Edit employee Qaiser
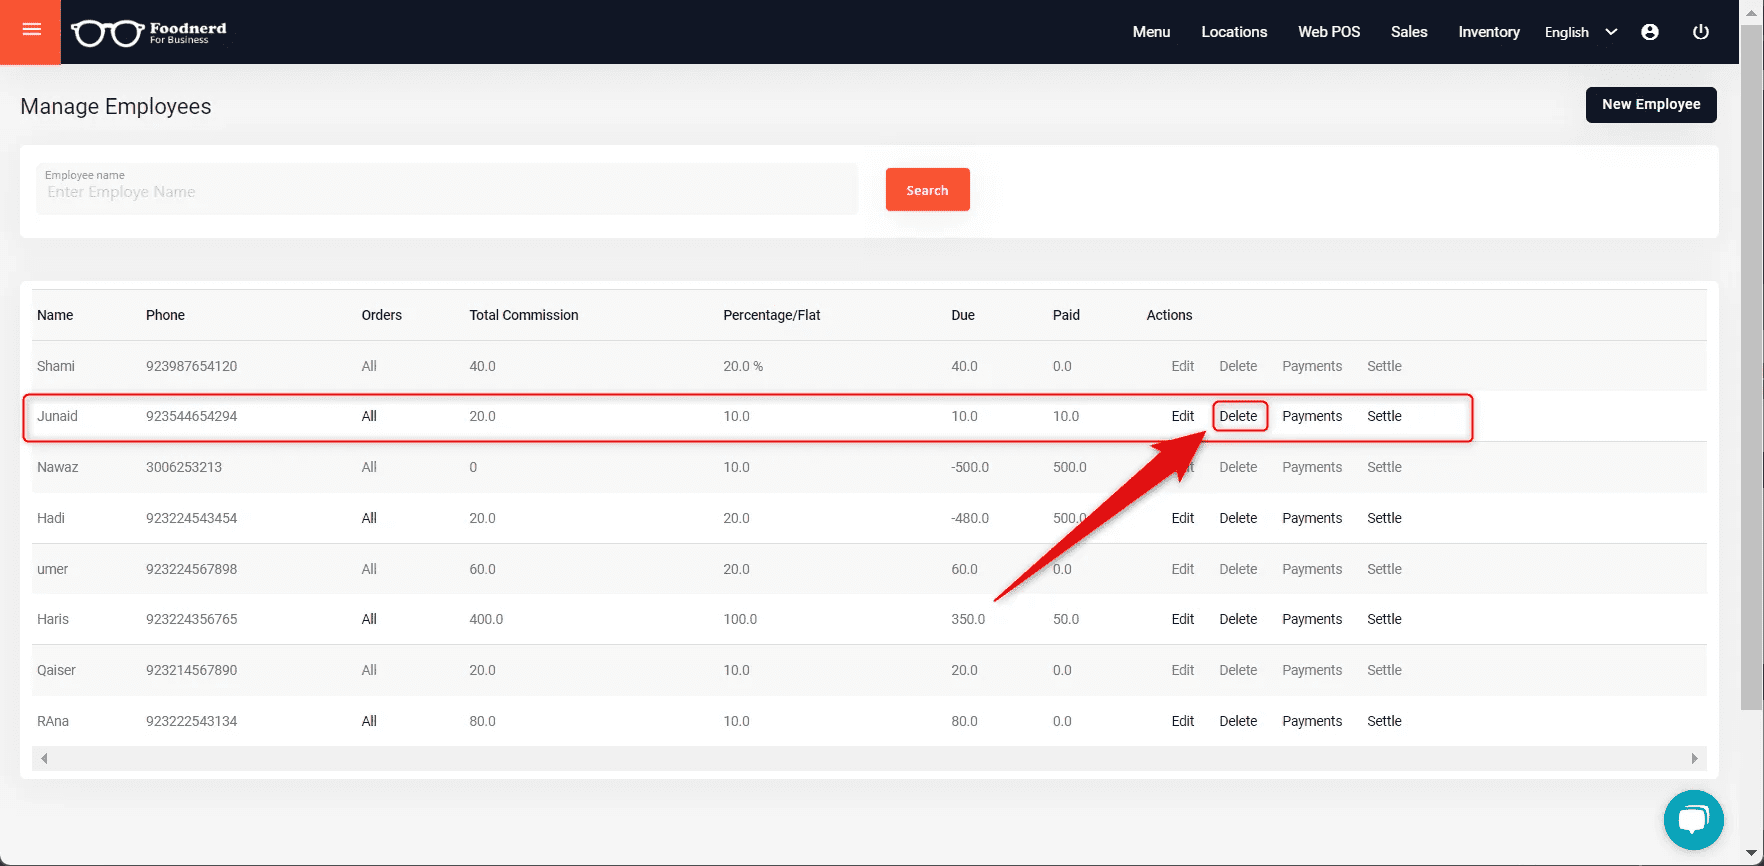 click(x=1183, y=670)
